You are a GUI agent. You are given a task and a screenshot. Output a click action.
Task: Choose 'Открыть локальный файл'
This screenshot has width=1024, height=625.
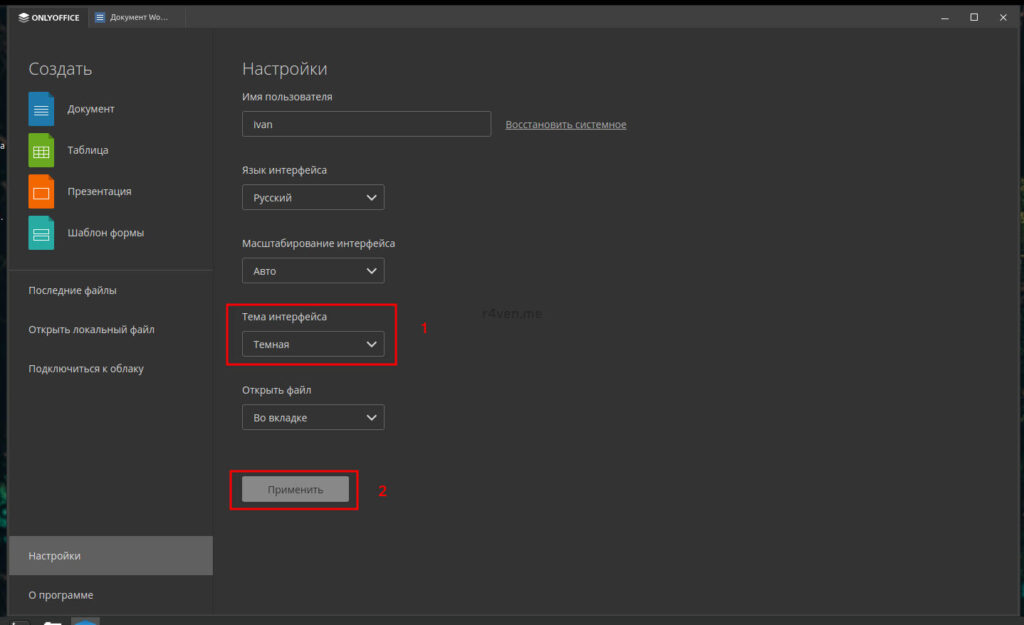[91, 330]
